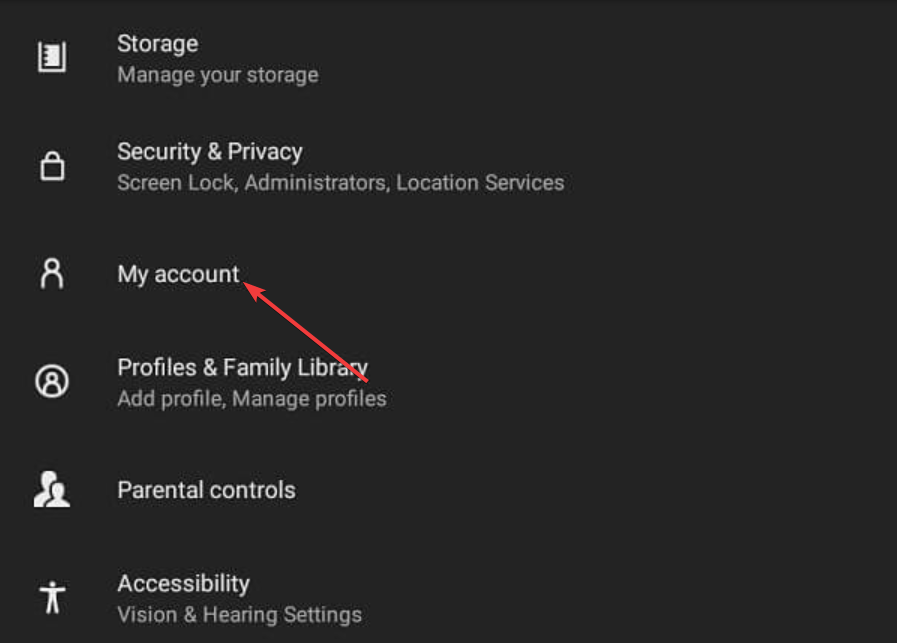Select the Parental controls label text
The width and height of the screenshot is (897, 643).
(206, 490)
